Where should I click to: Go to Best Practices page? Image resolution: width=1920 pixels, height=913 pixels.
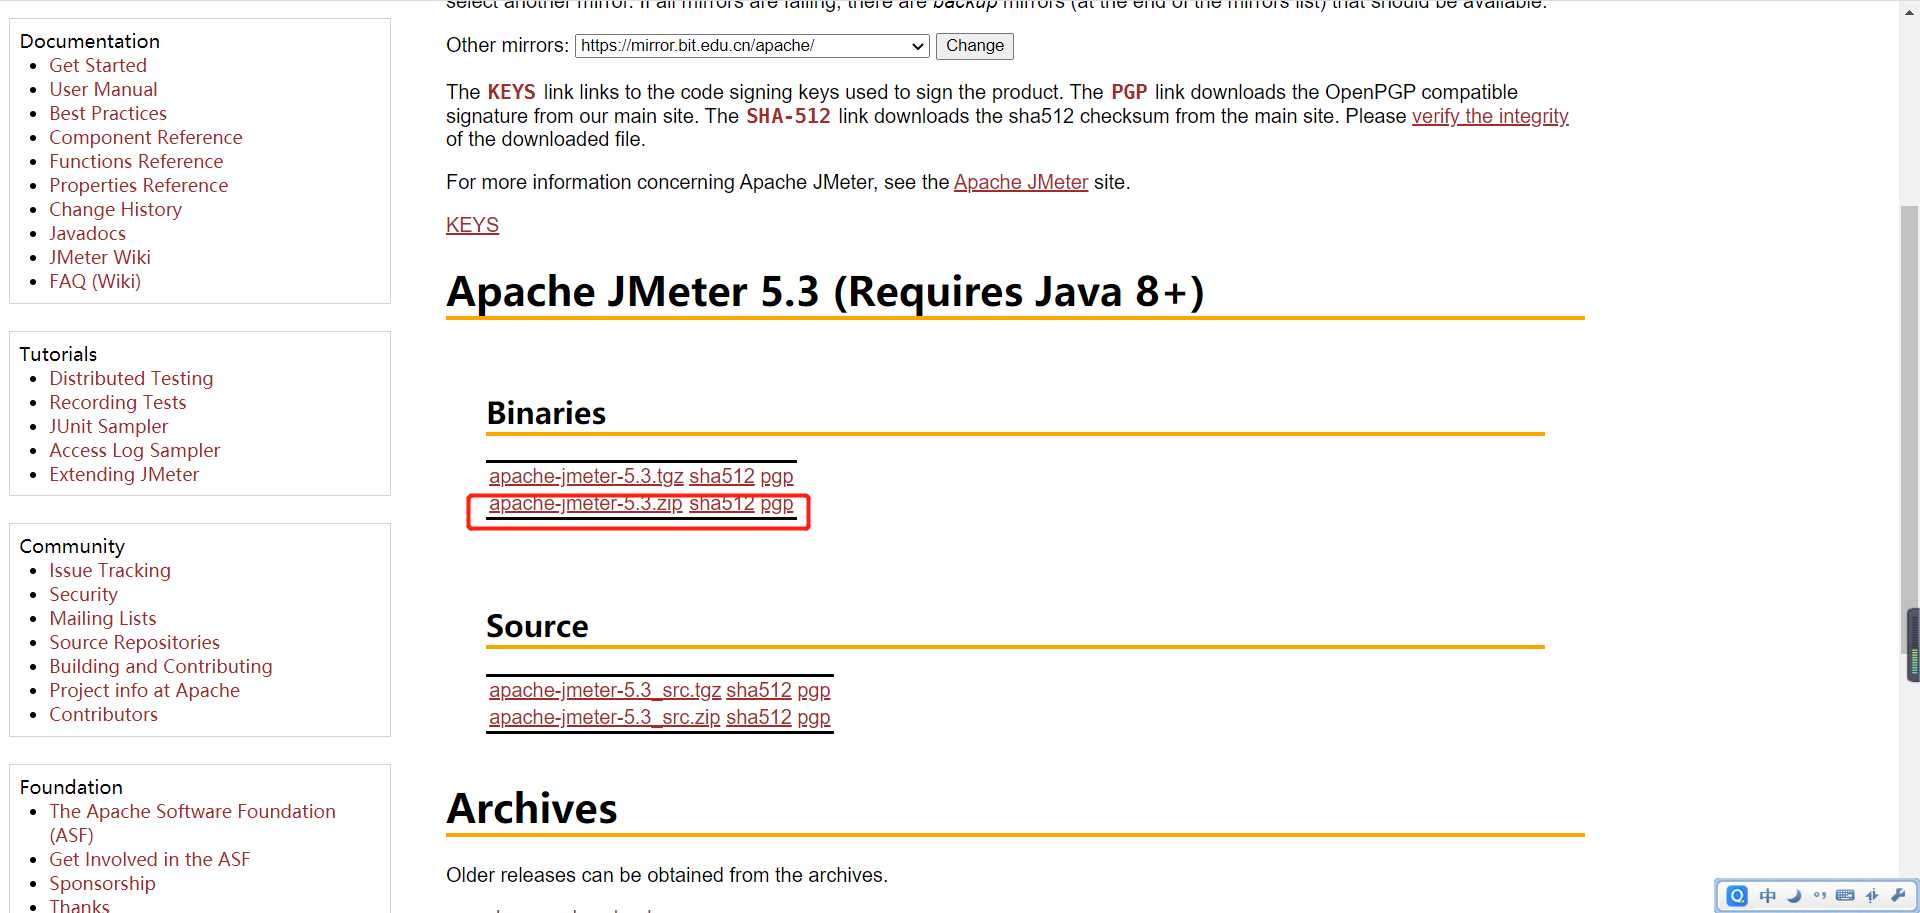click(x=108, y=113)
